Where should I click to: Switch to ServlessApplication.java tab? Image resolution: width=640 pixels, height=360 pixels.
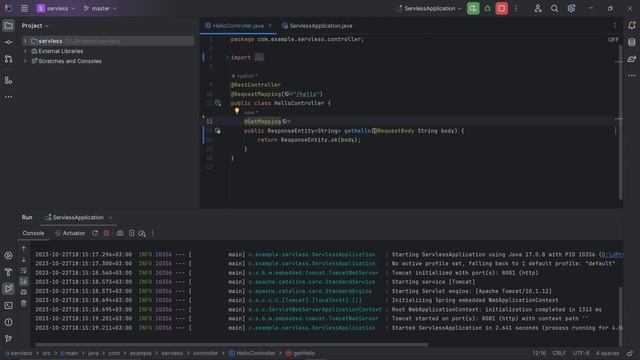[317, 26]
